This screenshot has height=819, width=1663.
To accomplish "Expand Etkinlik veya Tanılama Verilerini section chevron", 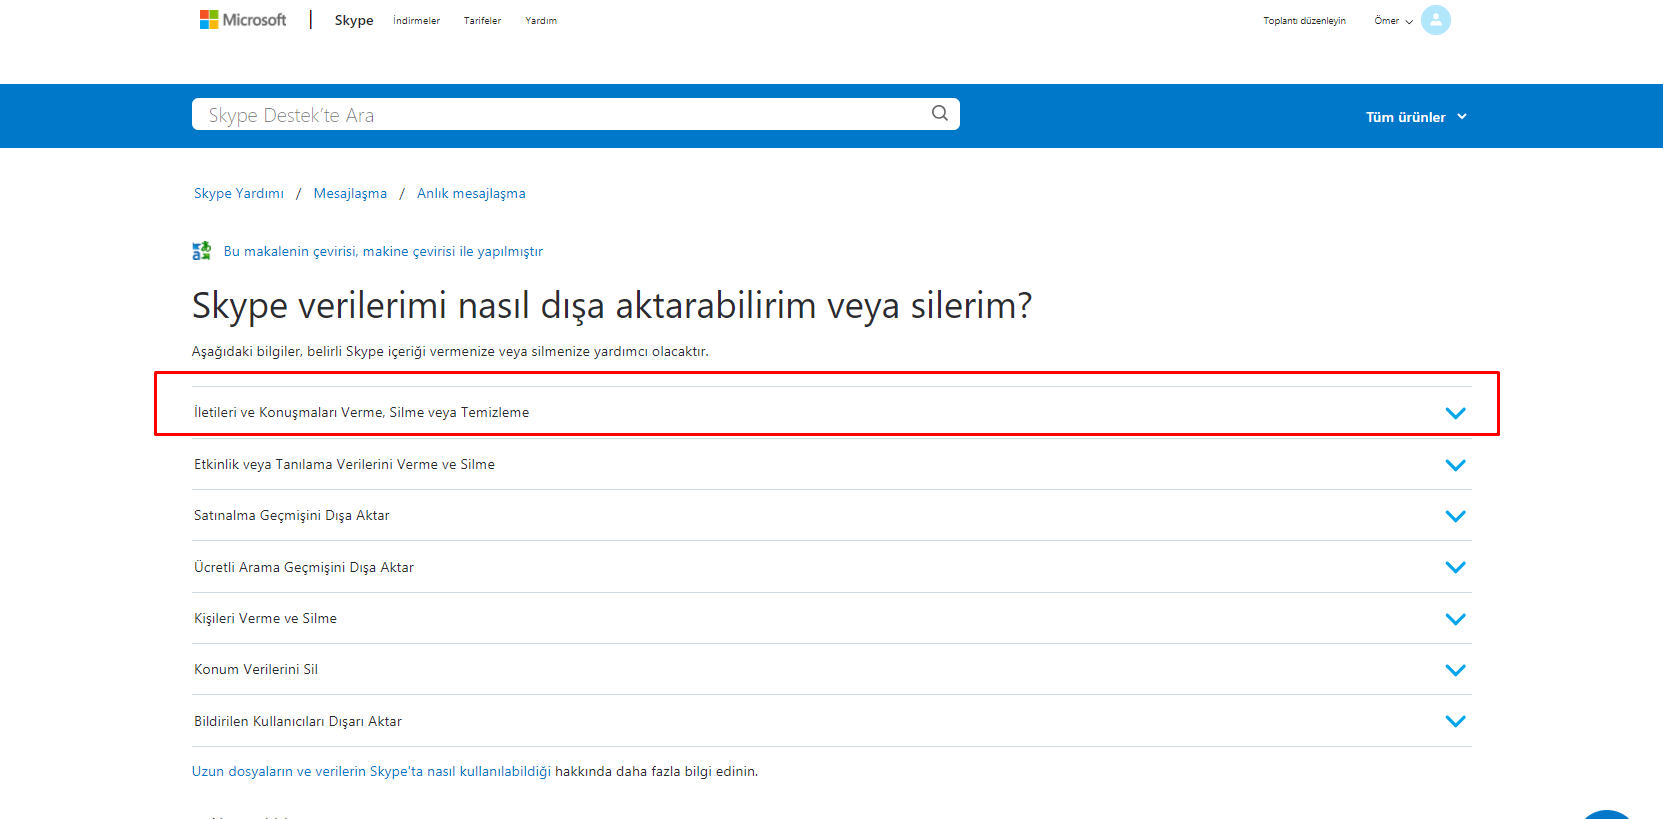I will click(x=1455, y=465).
